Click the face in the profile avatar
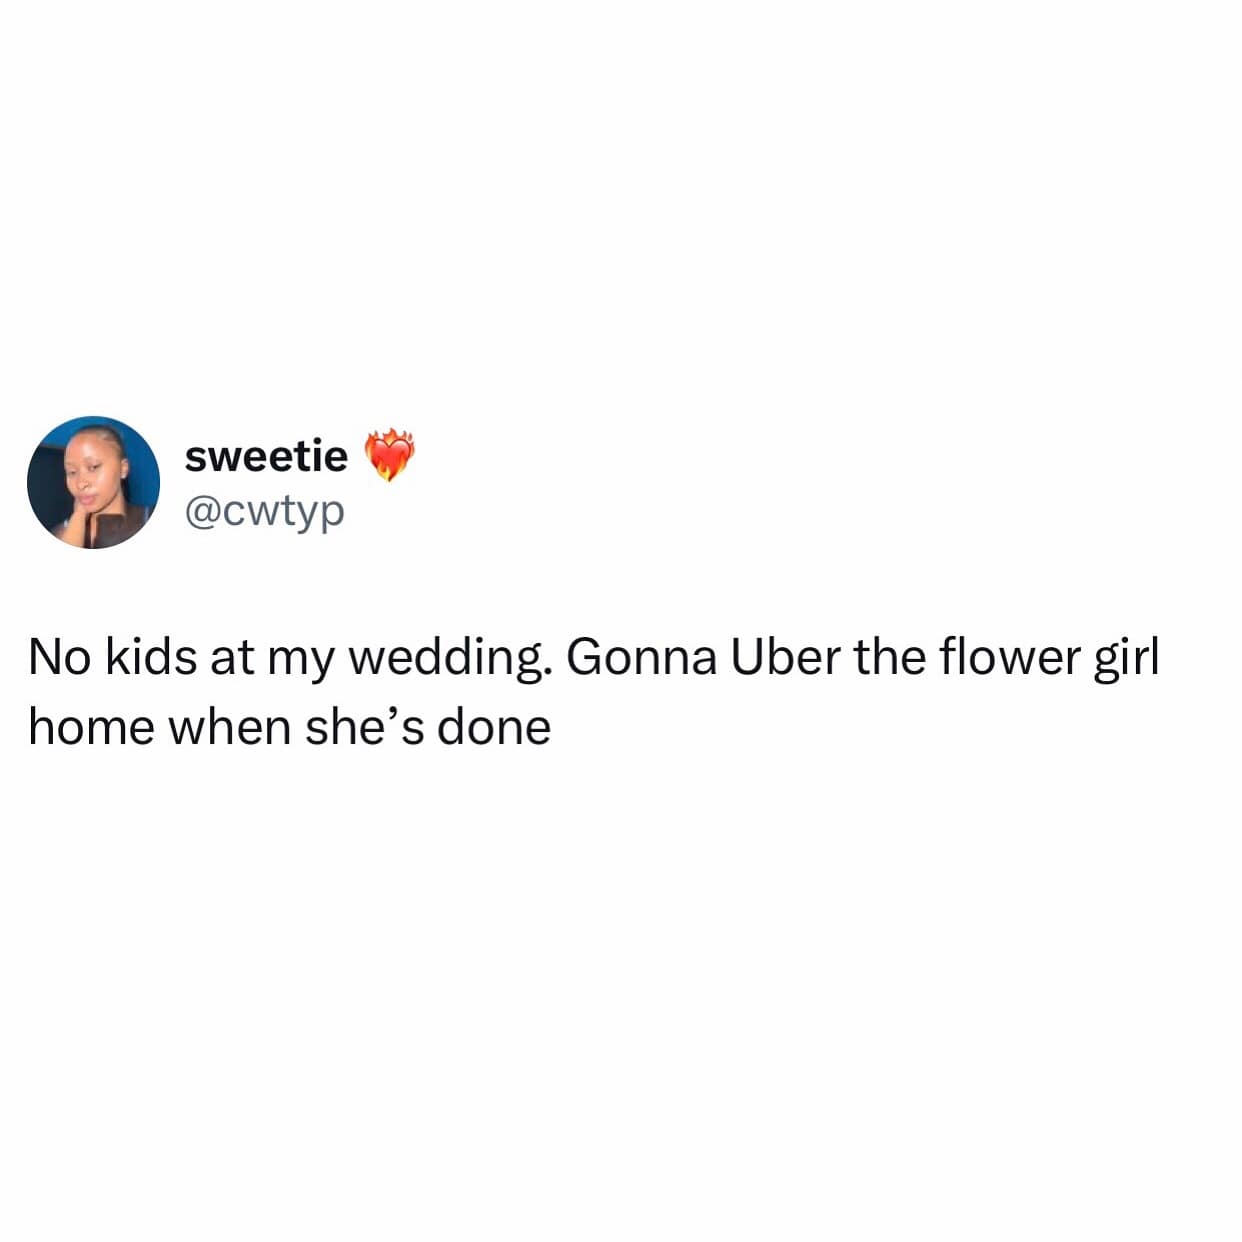The image size is (1242, 1242). pyautogui.click(x=83, y=478)
